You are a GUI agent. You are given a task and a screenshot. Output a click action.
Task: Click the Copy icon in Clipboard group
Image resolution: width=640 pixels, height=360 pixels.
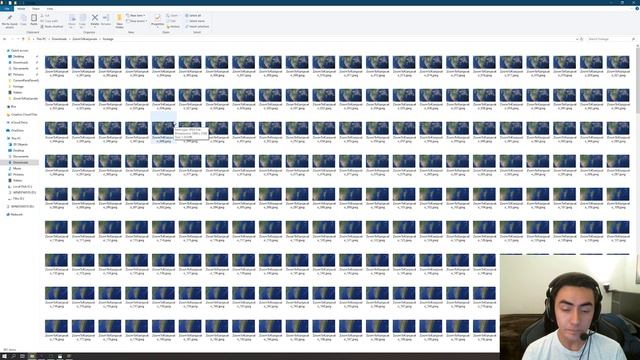pyautogui.click(x=23, y=18)
